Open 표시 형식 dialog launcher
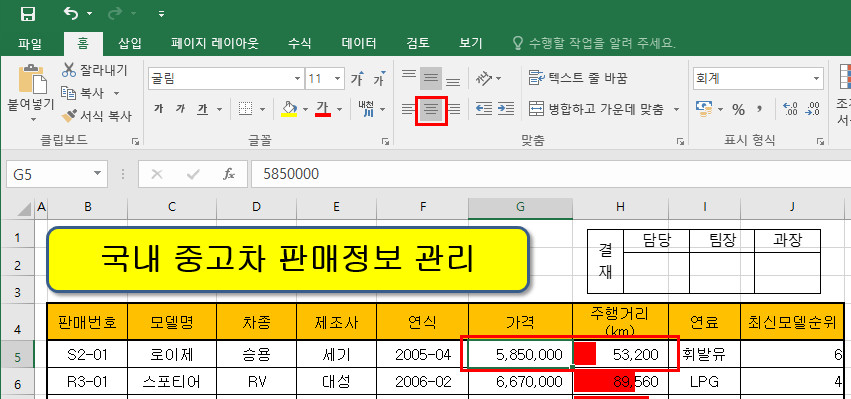The image size is (851, 399). [x=820, y=141]
